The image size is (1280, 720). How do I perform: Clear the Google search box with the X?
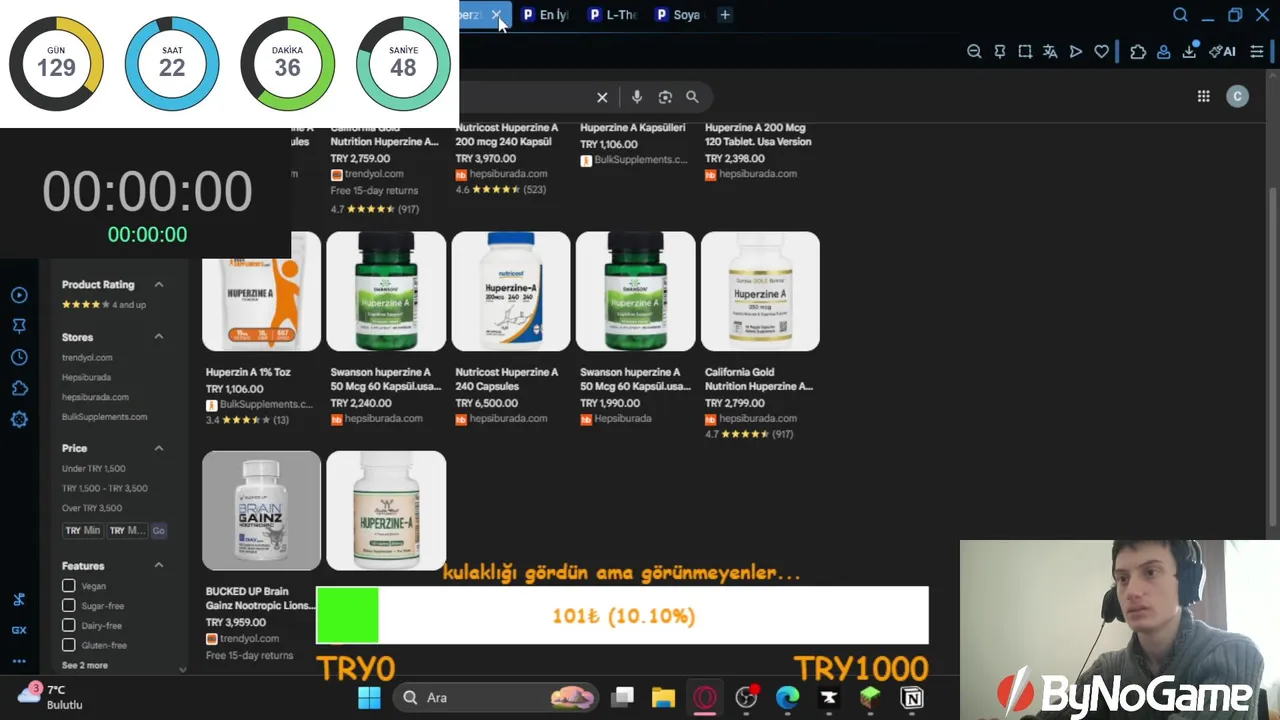click(x=602, y=97)
